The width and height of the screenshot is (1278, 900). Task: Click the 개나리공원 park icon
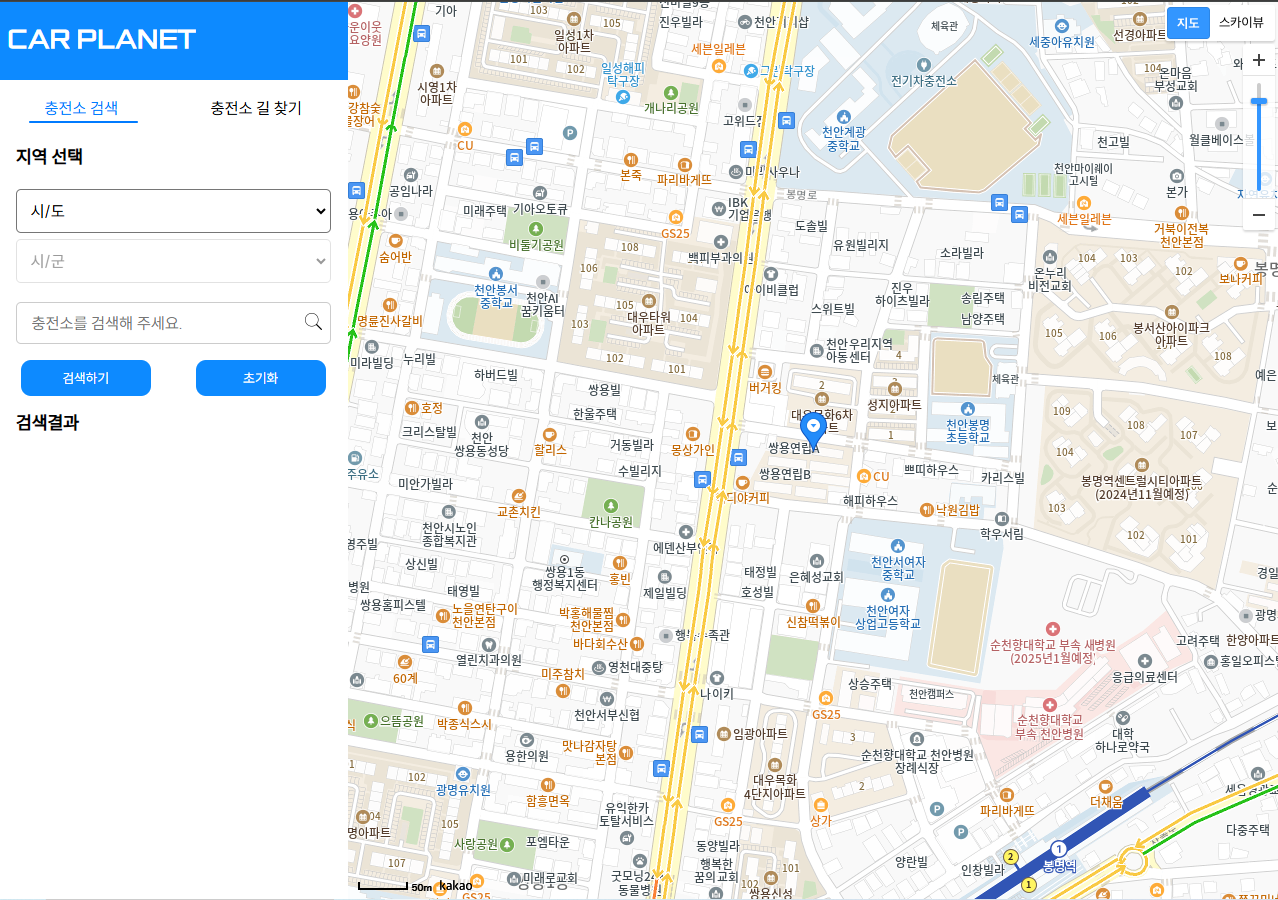(x=670, y=92)
